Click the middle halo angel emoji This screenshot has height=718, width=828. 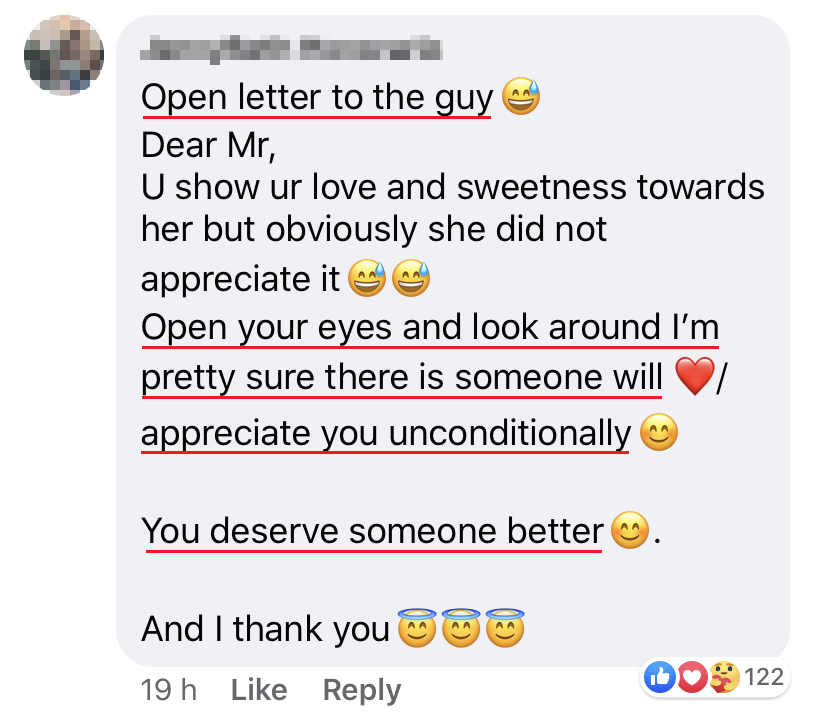pyautogui.click(x=461, y=627)
